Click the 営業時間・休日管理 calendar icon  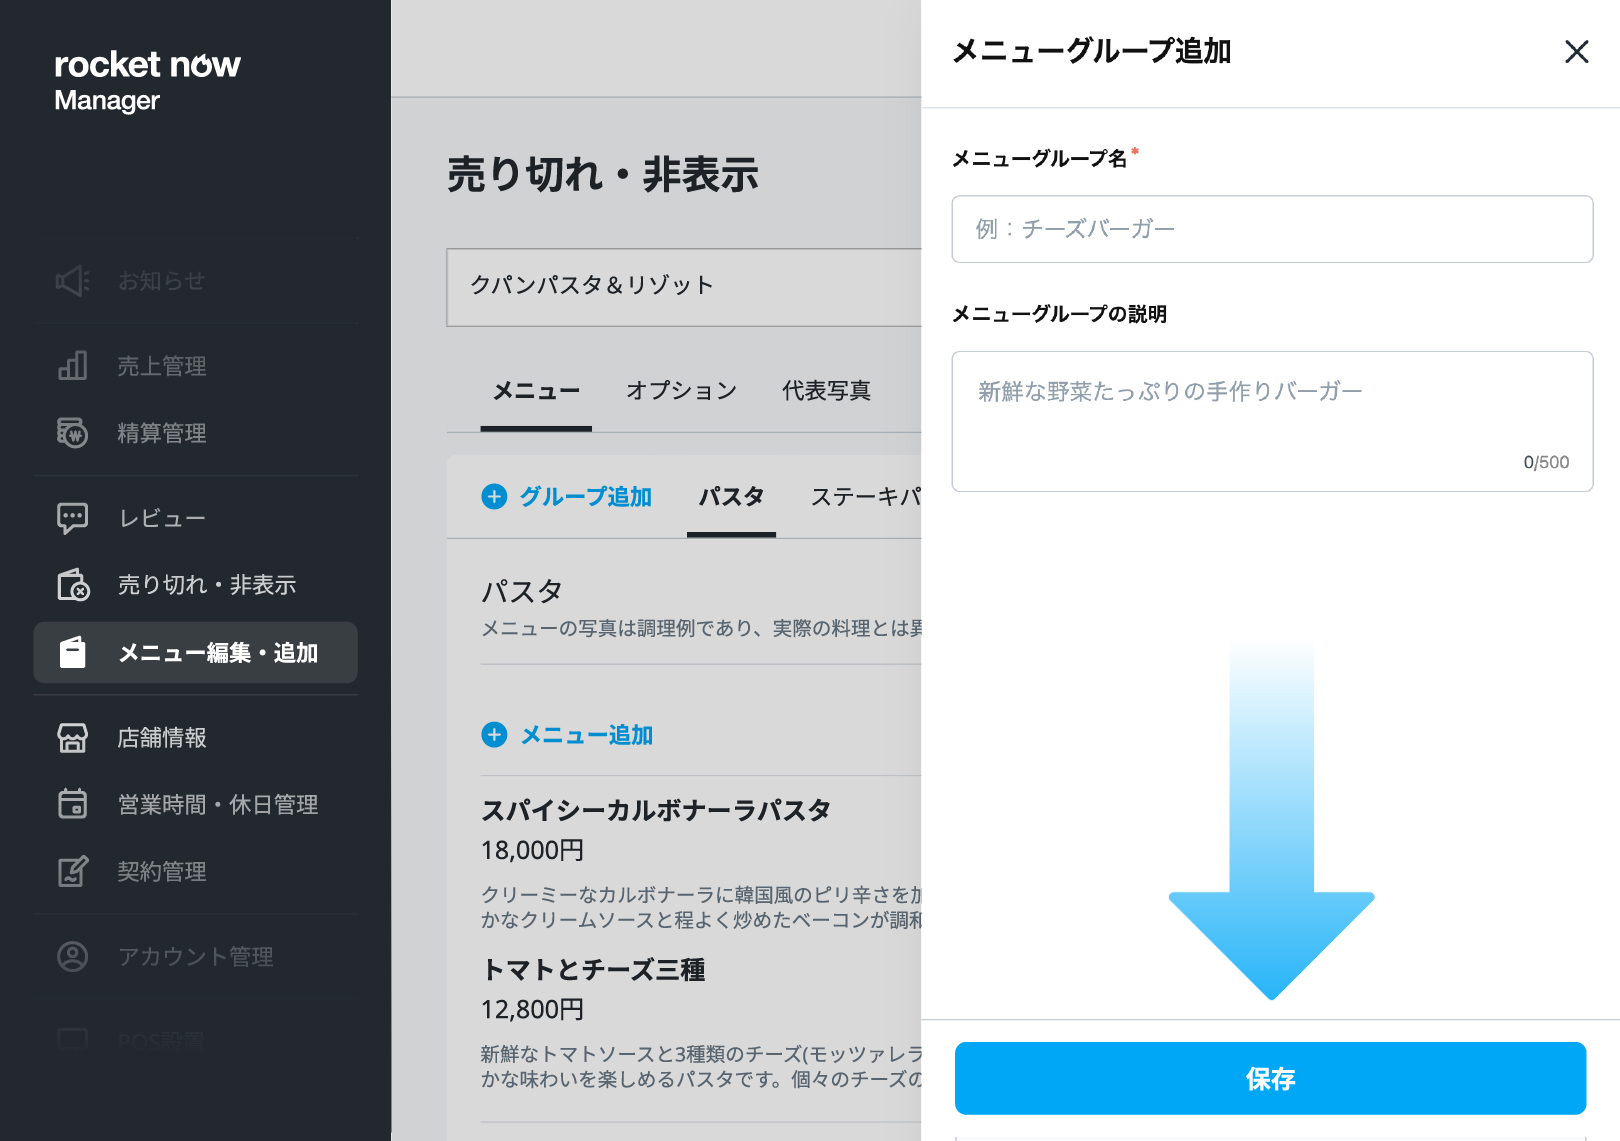(73, 804)
